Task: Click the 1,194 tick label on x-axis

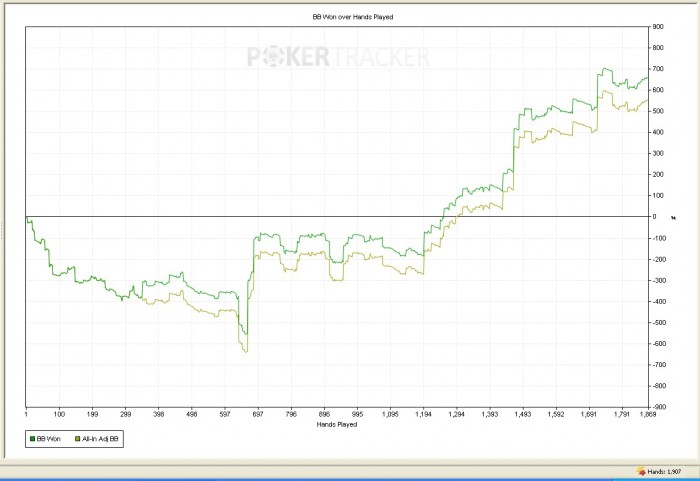Action: pyautogui.click(x=423, y=414)
